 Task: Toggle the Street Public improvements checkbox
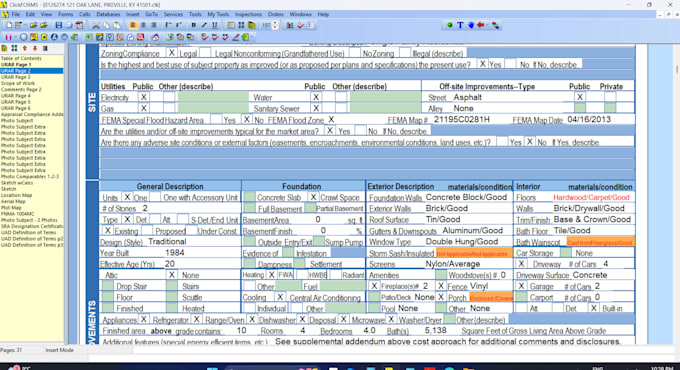580,97
